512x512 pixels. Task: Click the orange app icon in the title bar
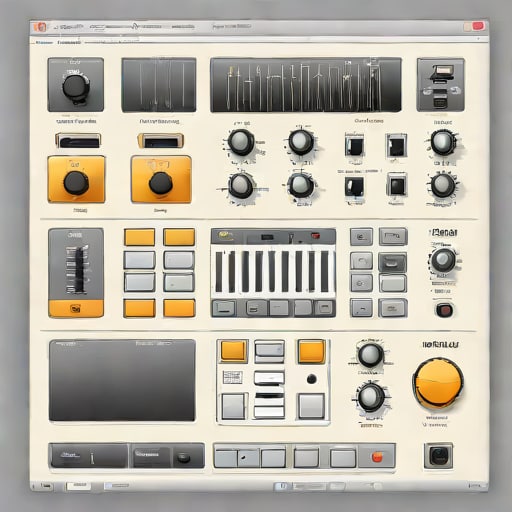point(41,27)
